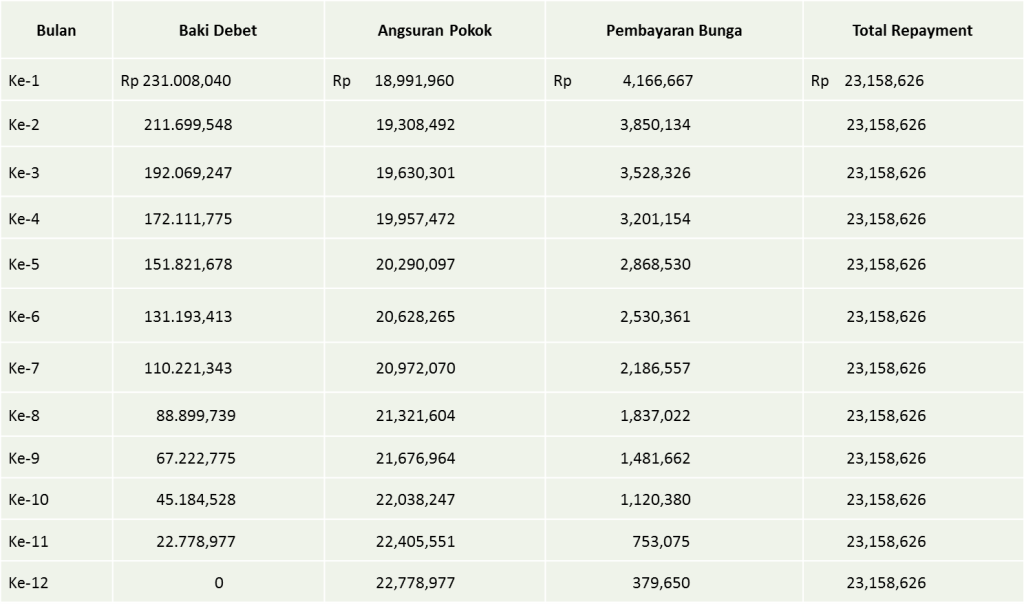
Task: Select the Ke-4 month cell
Action: tap(24, 219)
